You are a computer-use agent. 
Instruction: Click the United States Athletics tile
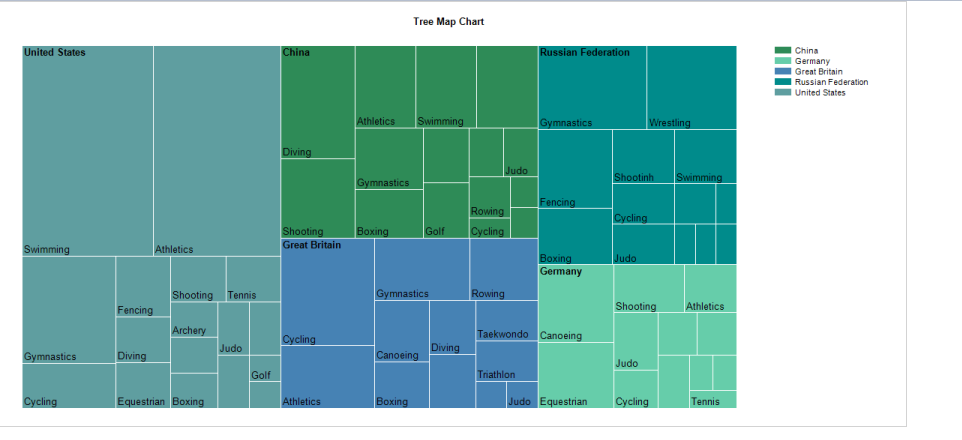point(216,150)
